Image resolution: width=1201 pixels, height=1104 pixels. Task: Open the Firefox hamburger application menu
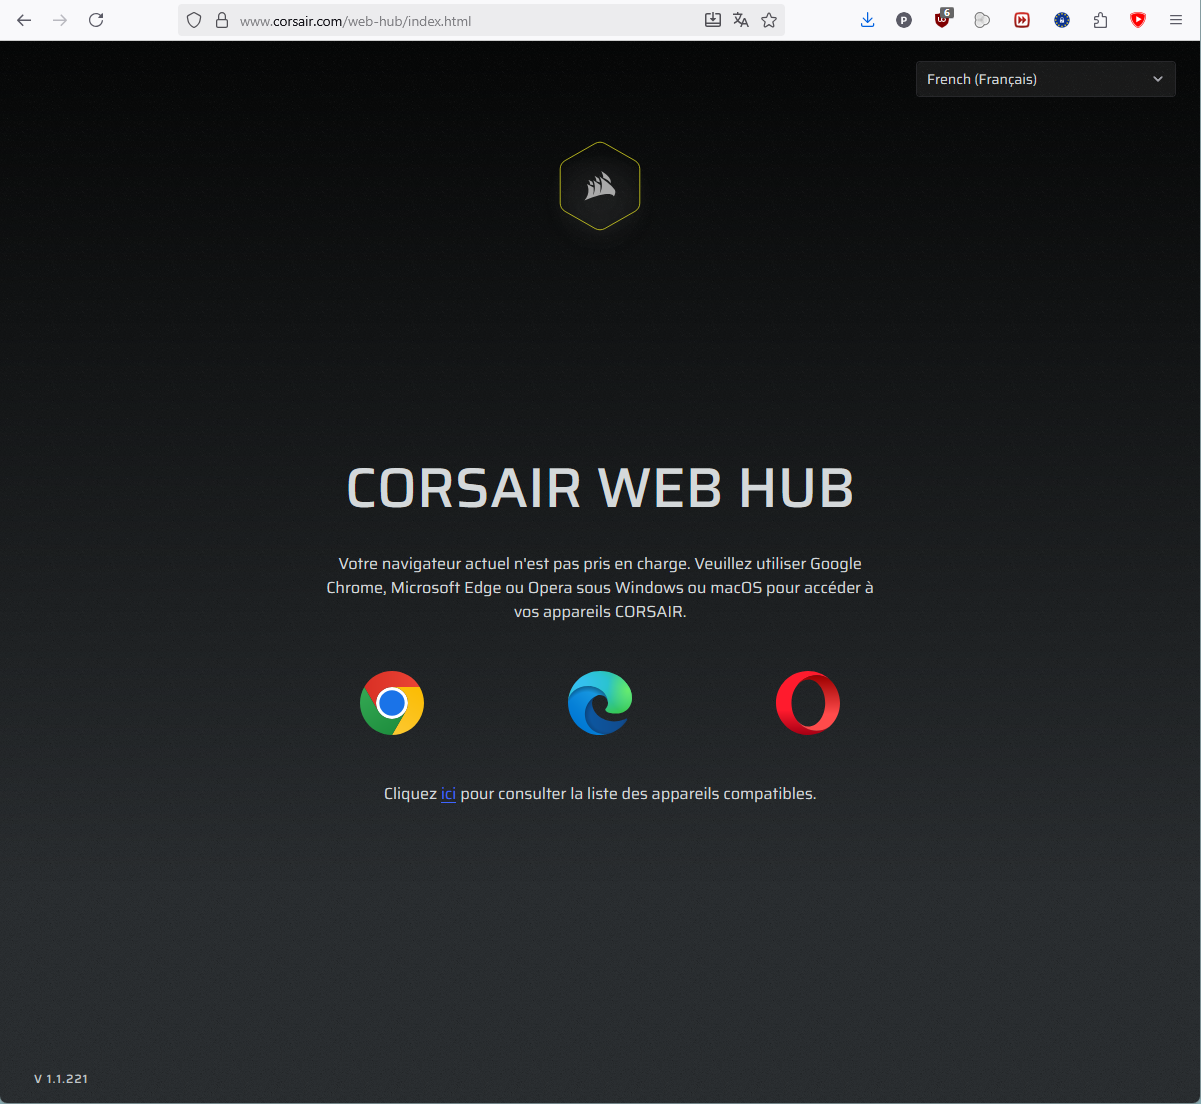pyautogui.click(x=1176, y=20)
